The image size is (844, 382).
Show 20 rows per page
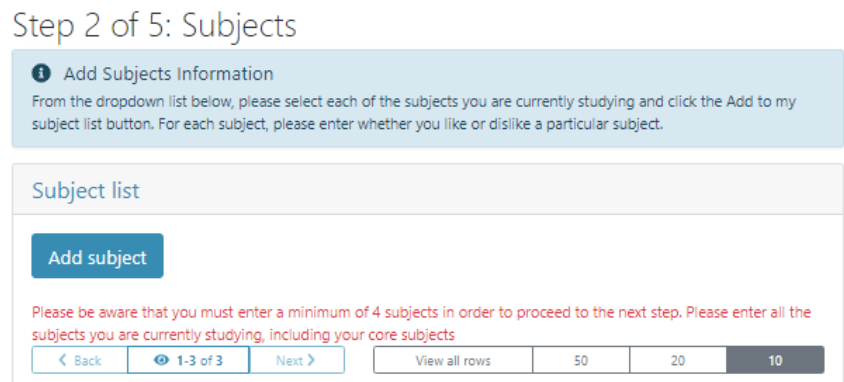(x=678, y=360)
